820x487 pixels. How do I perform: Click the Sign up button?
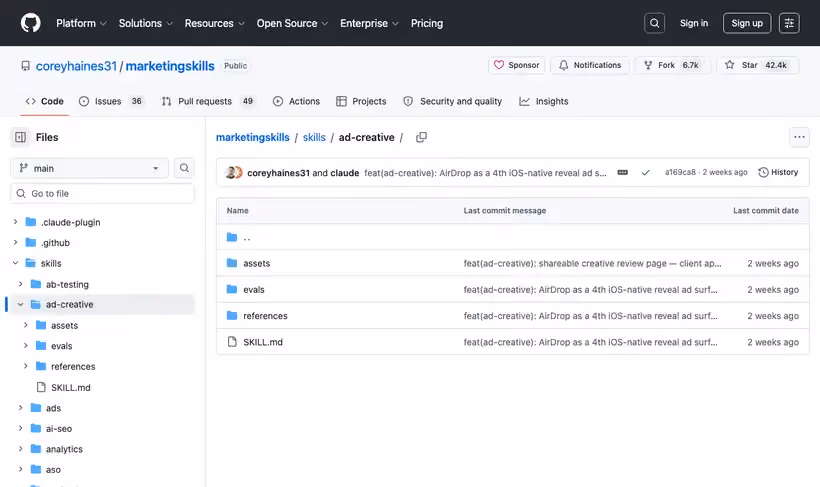[x=747, y=23]
